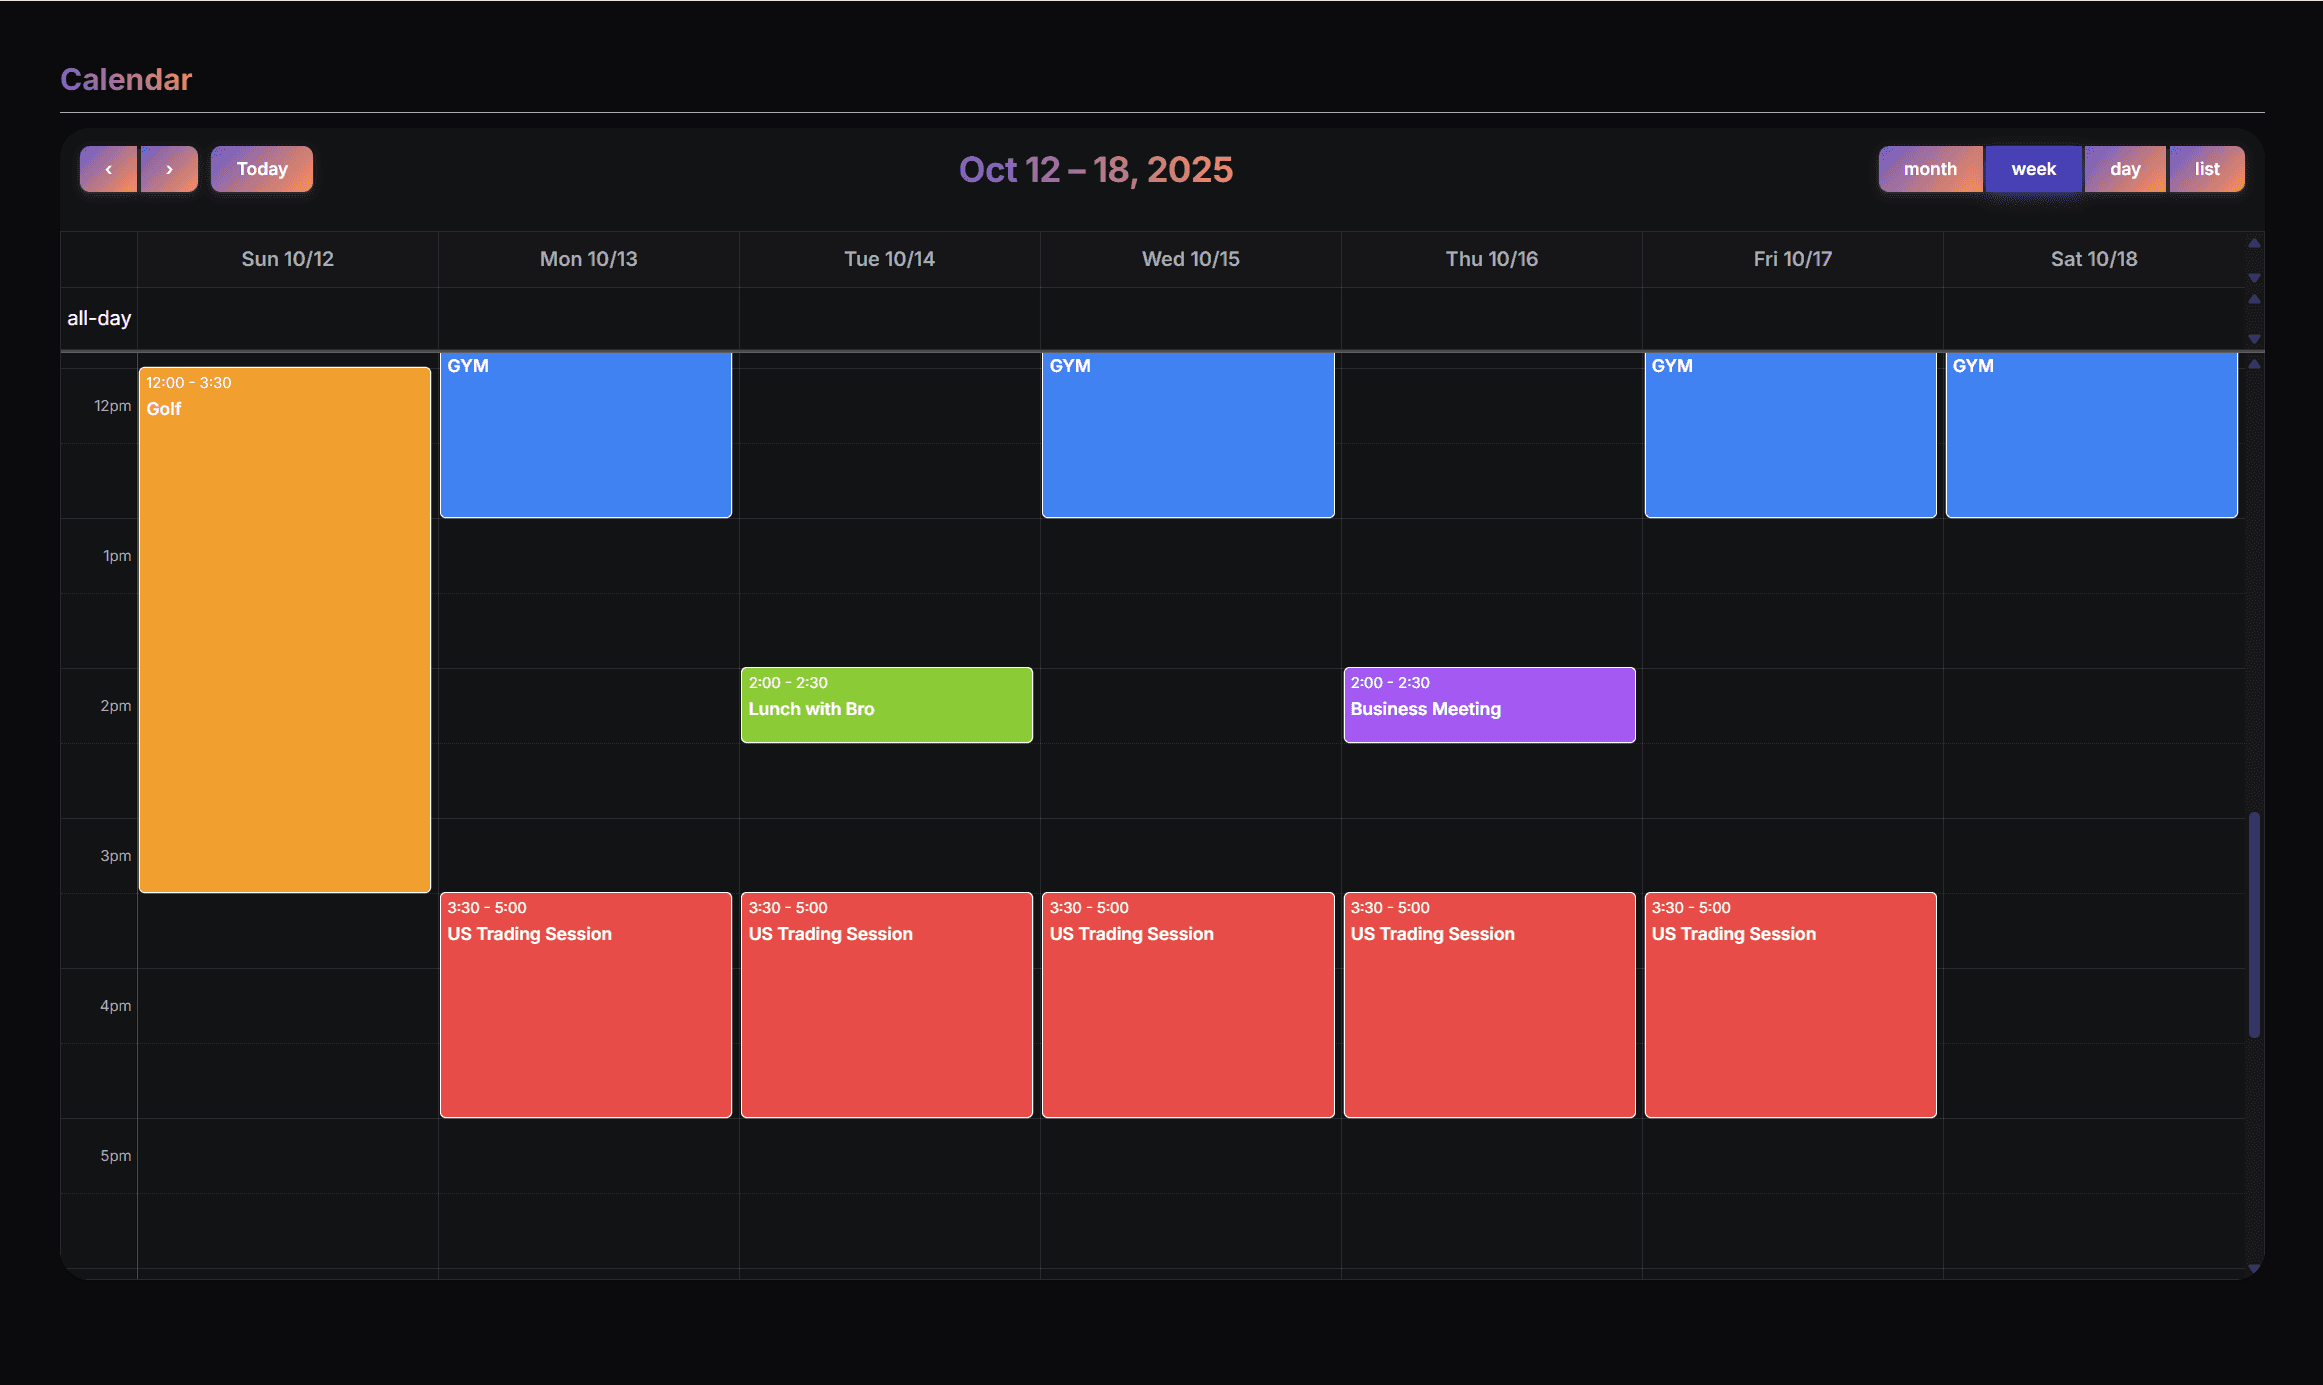Switch to day view

(x=2125, y=169)
